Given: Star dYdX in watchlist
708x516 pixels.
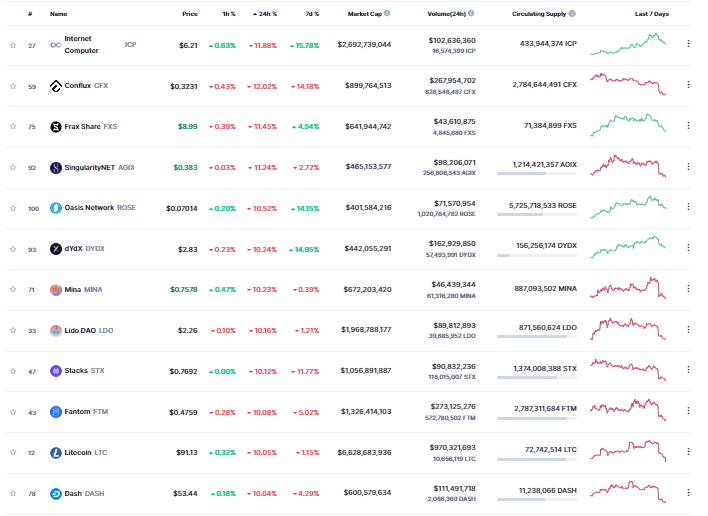Looking at the screenshot, I should coord(13,249).
